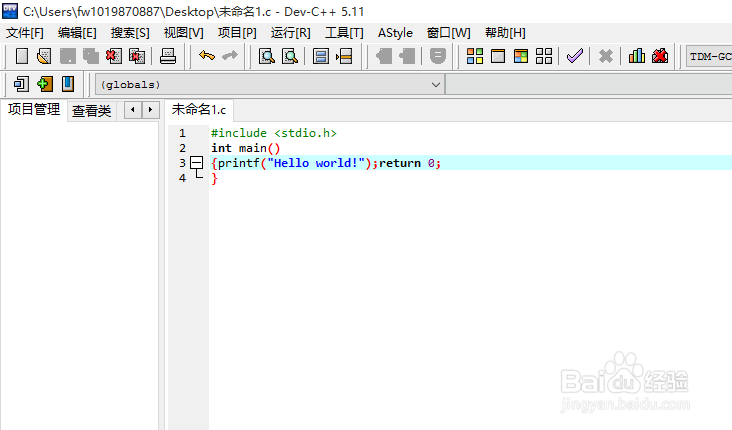Click the right tab scroll arrow
732x430 pixels.
tap(150, 110)
